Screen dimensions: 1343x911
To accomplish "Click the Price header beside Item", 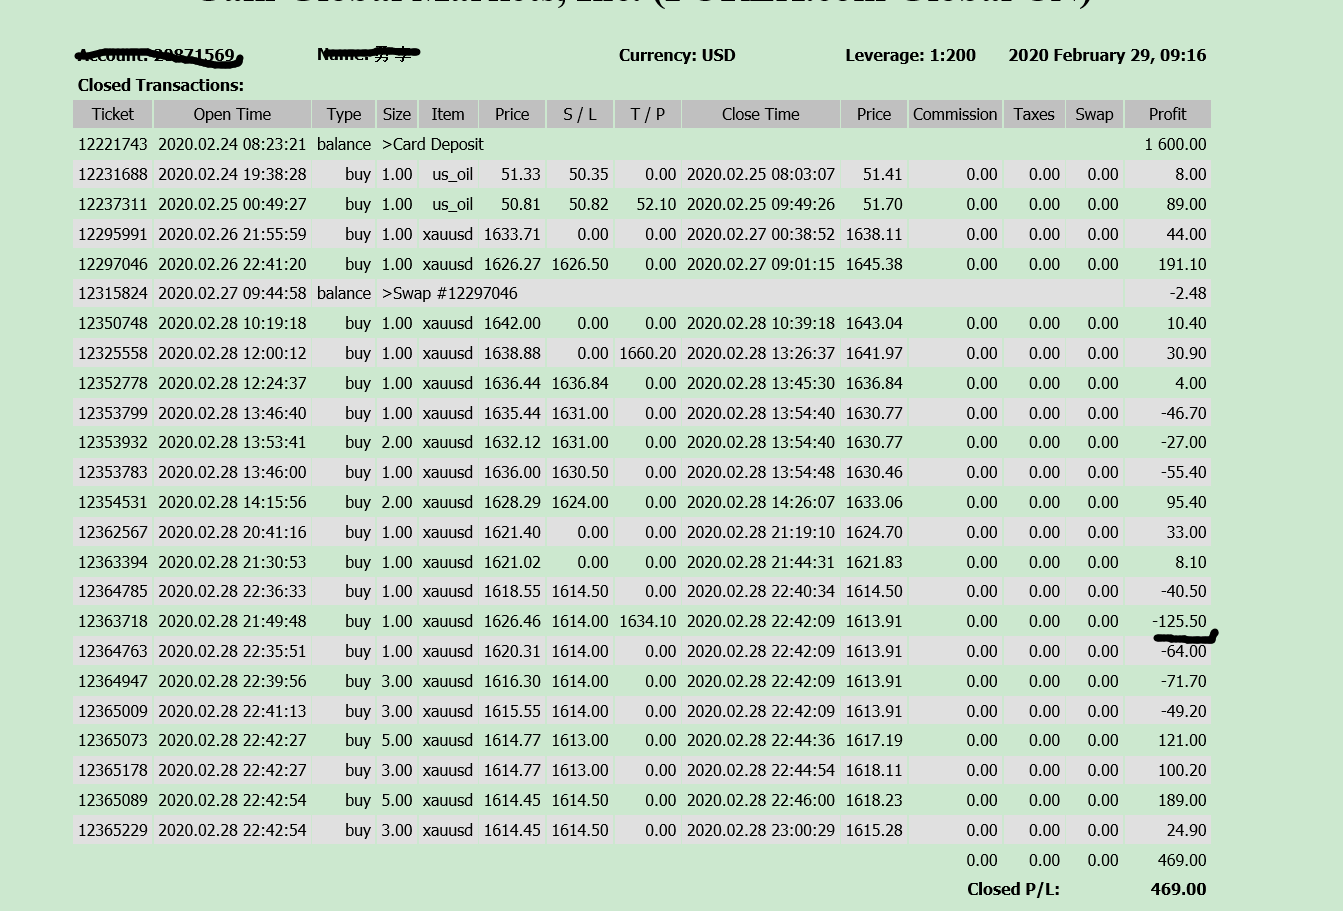I will pos(512,114).
